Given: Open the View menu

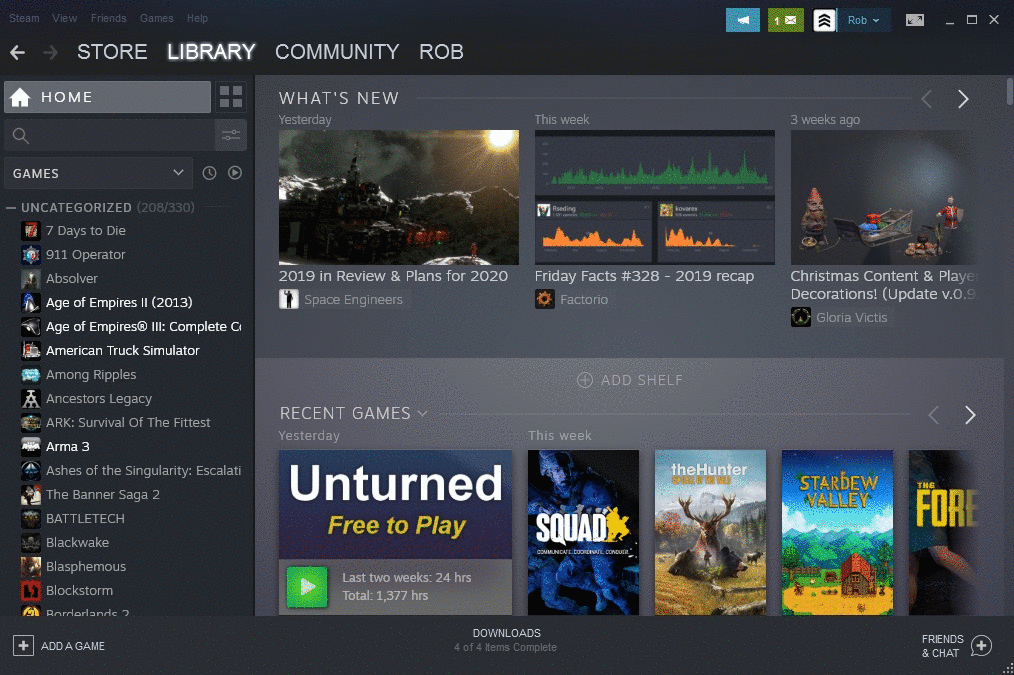Looking at the screenshot, I should click(x=64, y=18).
